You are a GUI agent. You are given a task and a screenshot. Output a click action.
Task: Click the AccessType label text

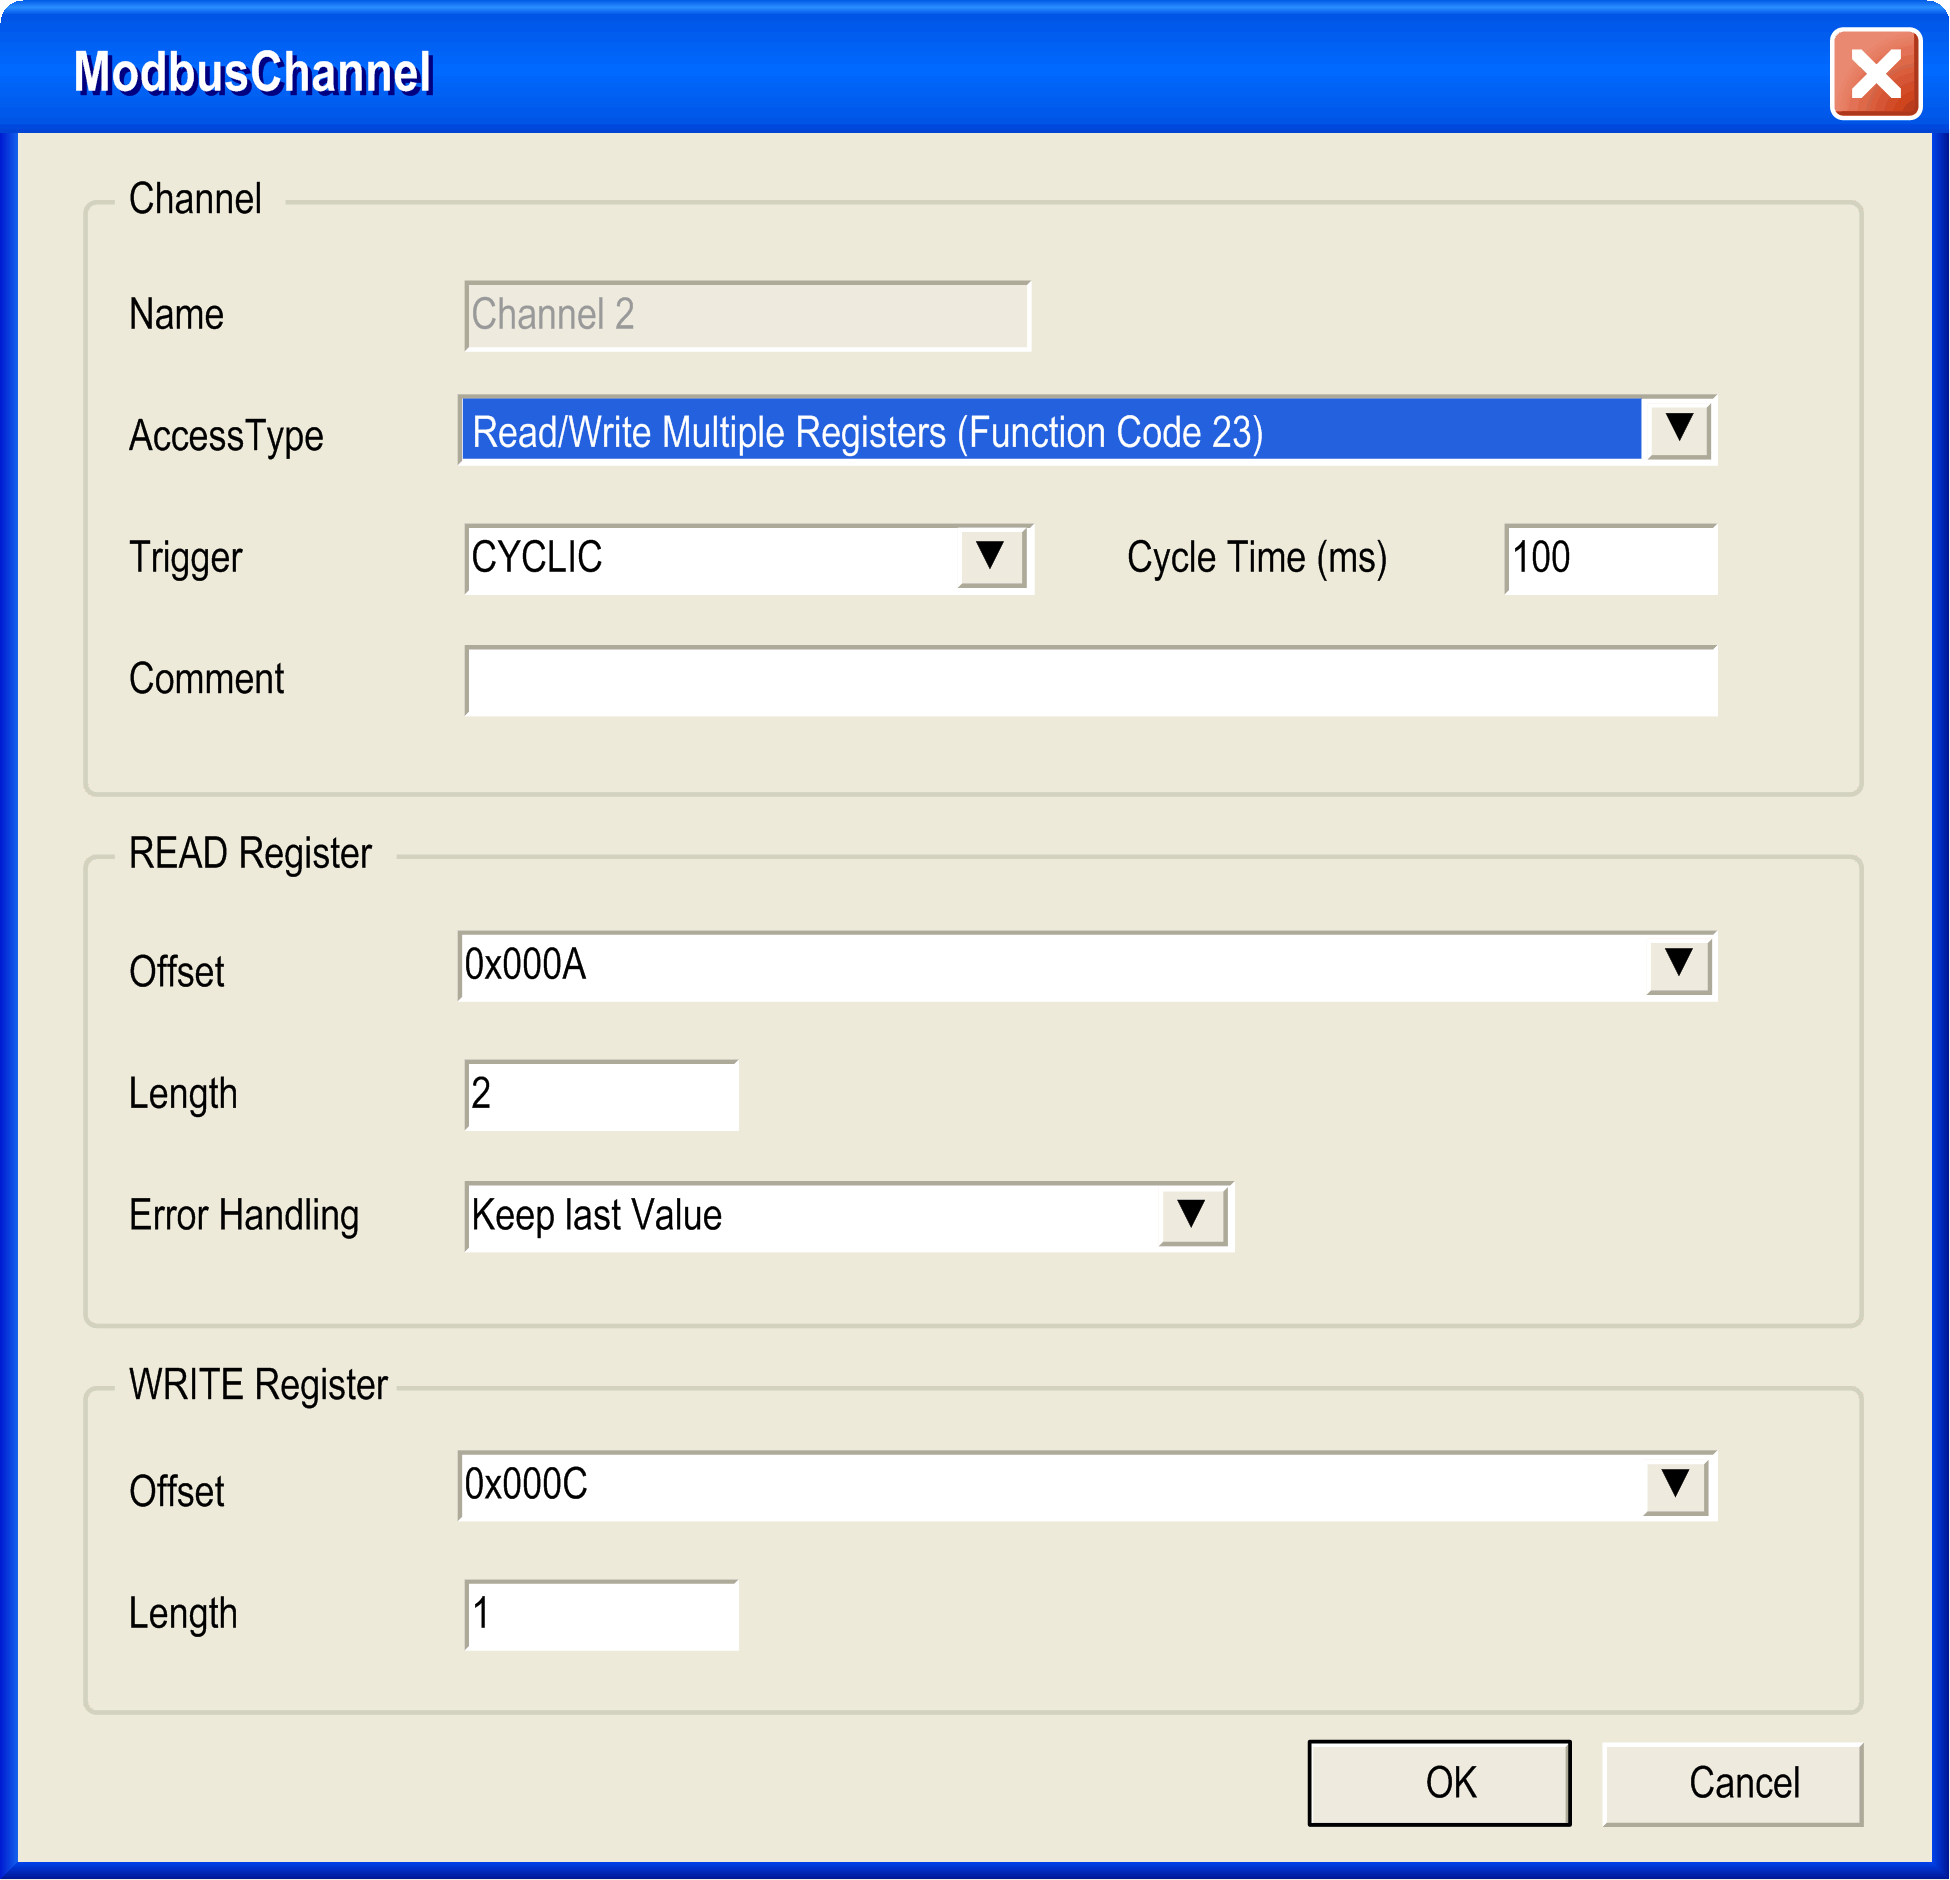coord(226,436)
